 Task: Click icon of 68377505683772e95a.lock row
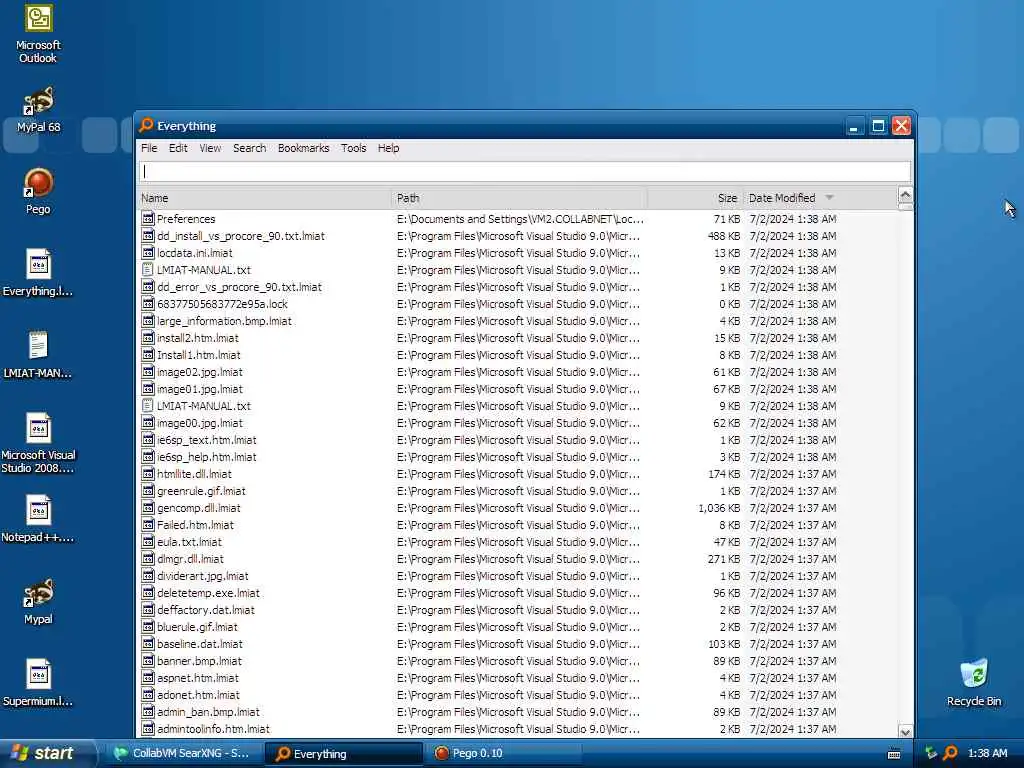tap(148, 304)
